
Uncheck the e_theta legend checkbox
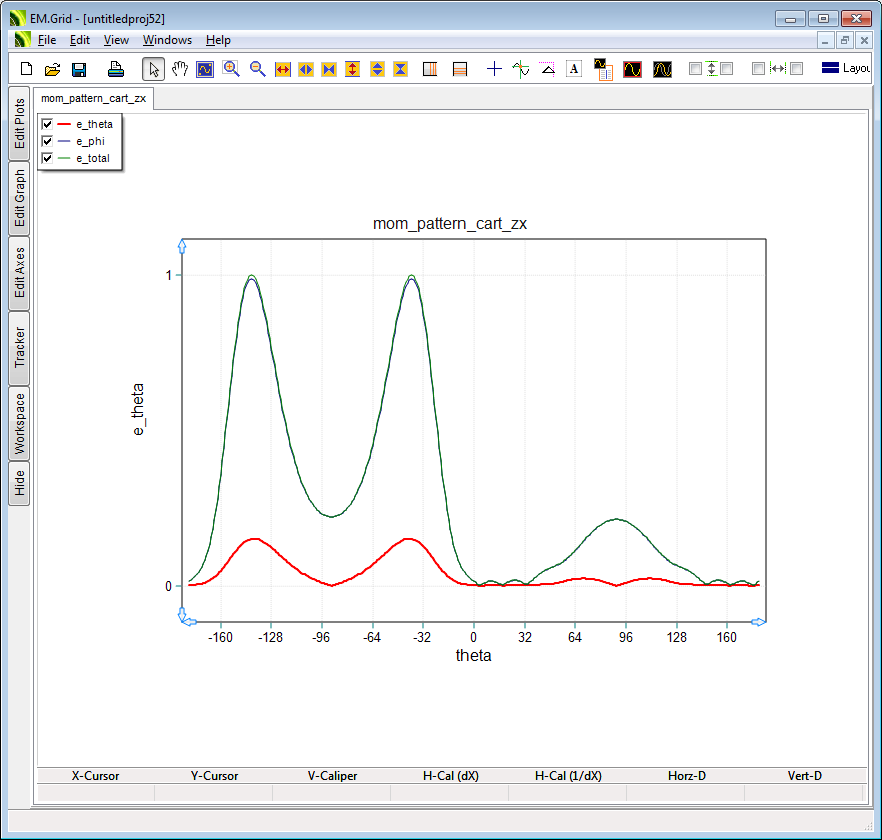click(47, 124)
